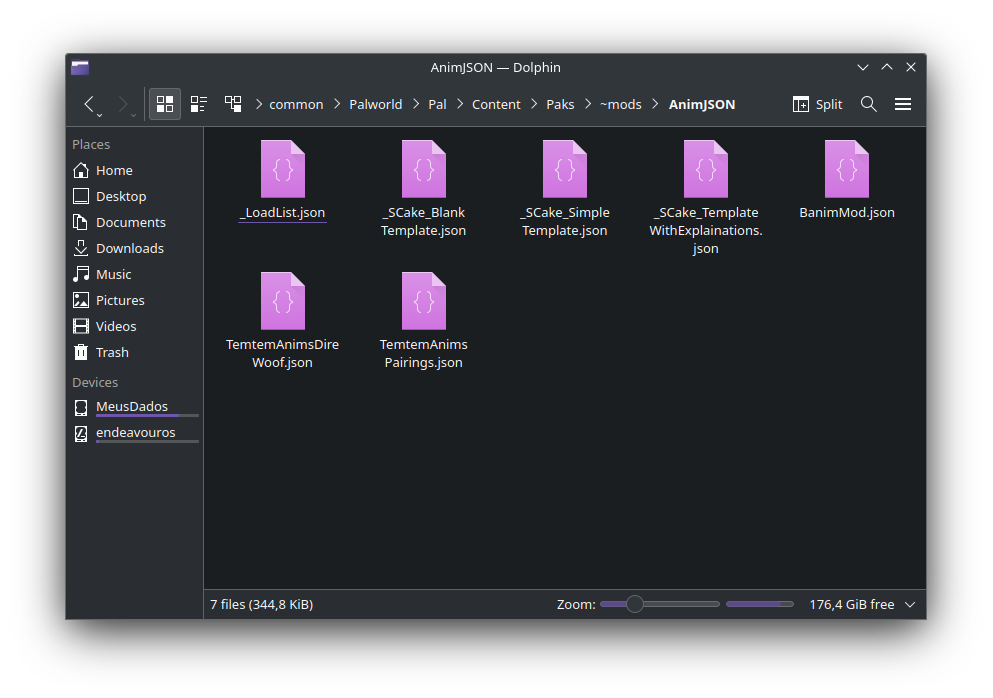Expand the chevron before ~mods in breadcrumb
The height and width of the screenshot is (698, 993).
pyautogui.click(x=588, y=104)
